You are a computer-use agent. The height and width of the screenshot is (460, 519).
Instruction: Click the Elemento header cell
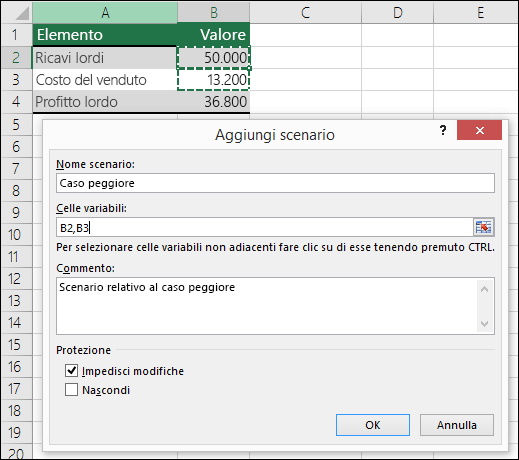(105, 35)
